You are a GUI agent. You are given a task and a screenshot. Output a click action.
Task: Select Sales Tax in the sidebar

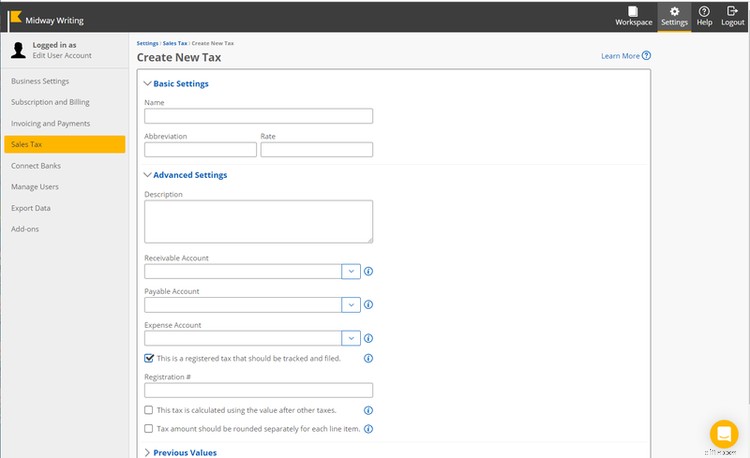(x=65, y=144)
